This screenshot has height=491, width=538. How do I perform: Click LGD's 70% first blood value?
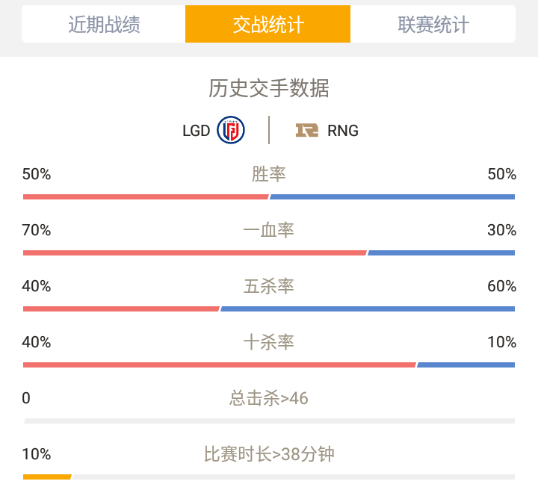(36, 230)
